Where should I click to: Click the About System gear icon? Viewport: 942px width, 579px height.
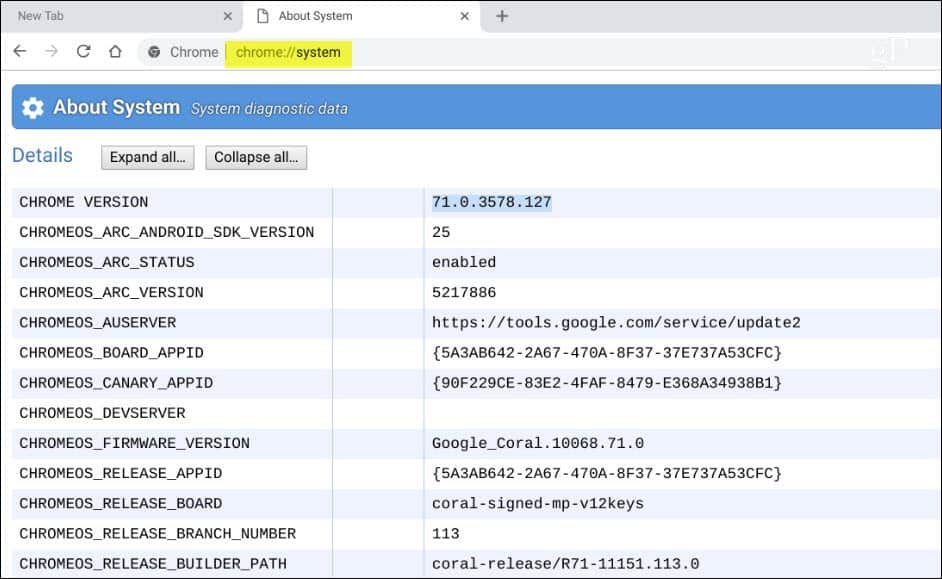32,108
